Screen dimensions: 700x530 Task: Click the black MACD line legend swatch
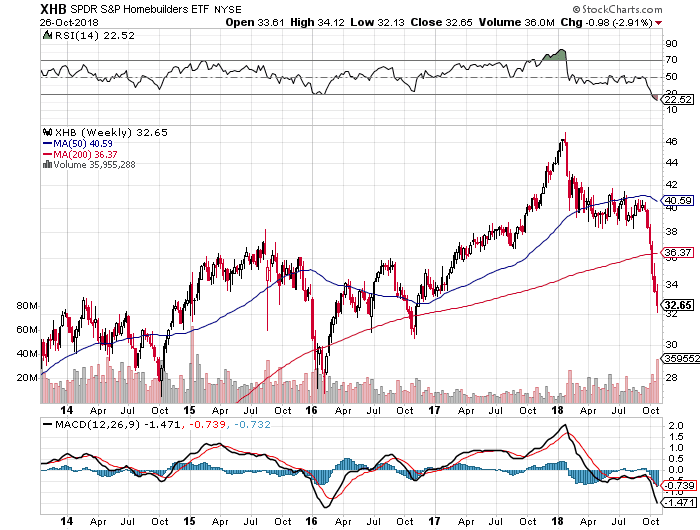pyautogui.click(x=47, y=424)
